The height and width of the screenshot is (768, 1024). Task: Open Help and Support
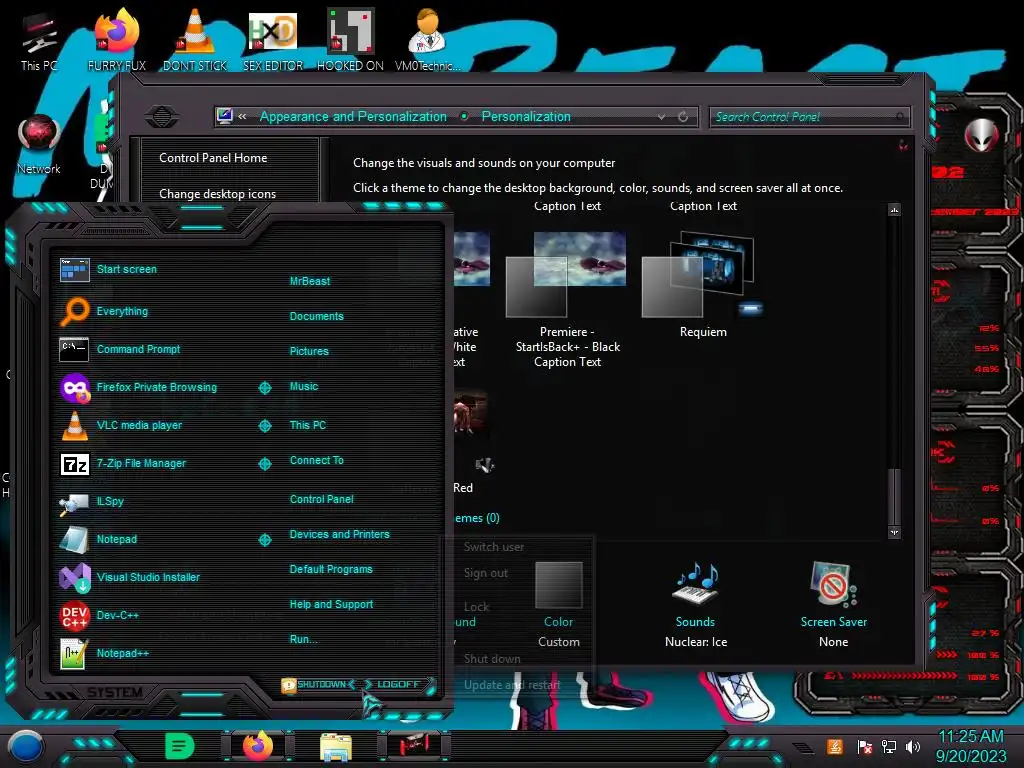tap(331, 604)
